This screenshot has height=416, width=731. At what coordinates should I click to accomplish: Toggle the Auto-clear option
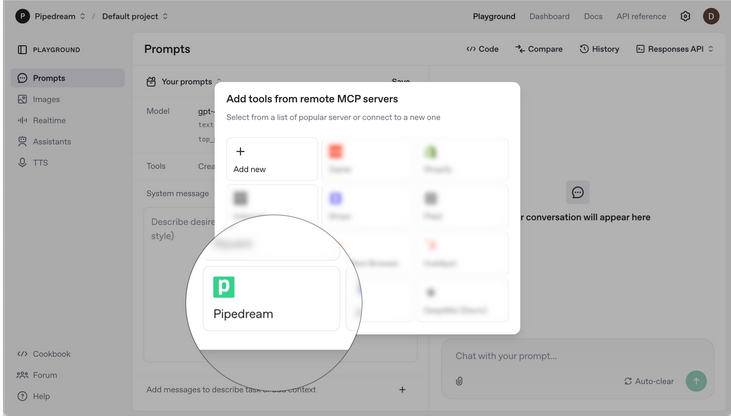pos(649,381)
